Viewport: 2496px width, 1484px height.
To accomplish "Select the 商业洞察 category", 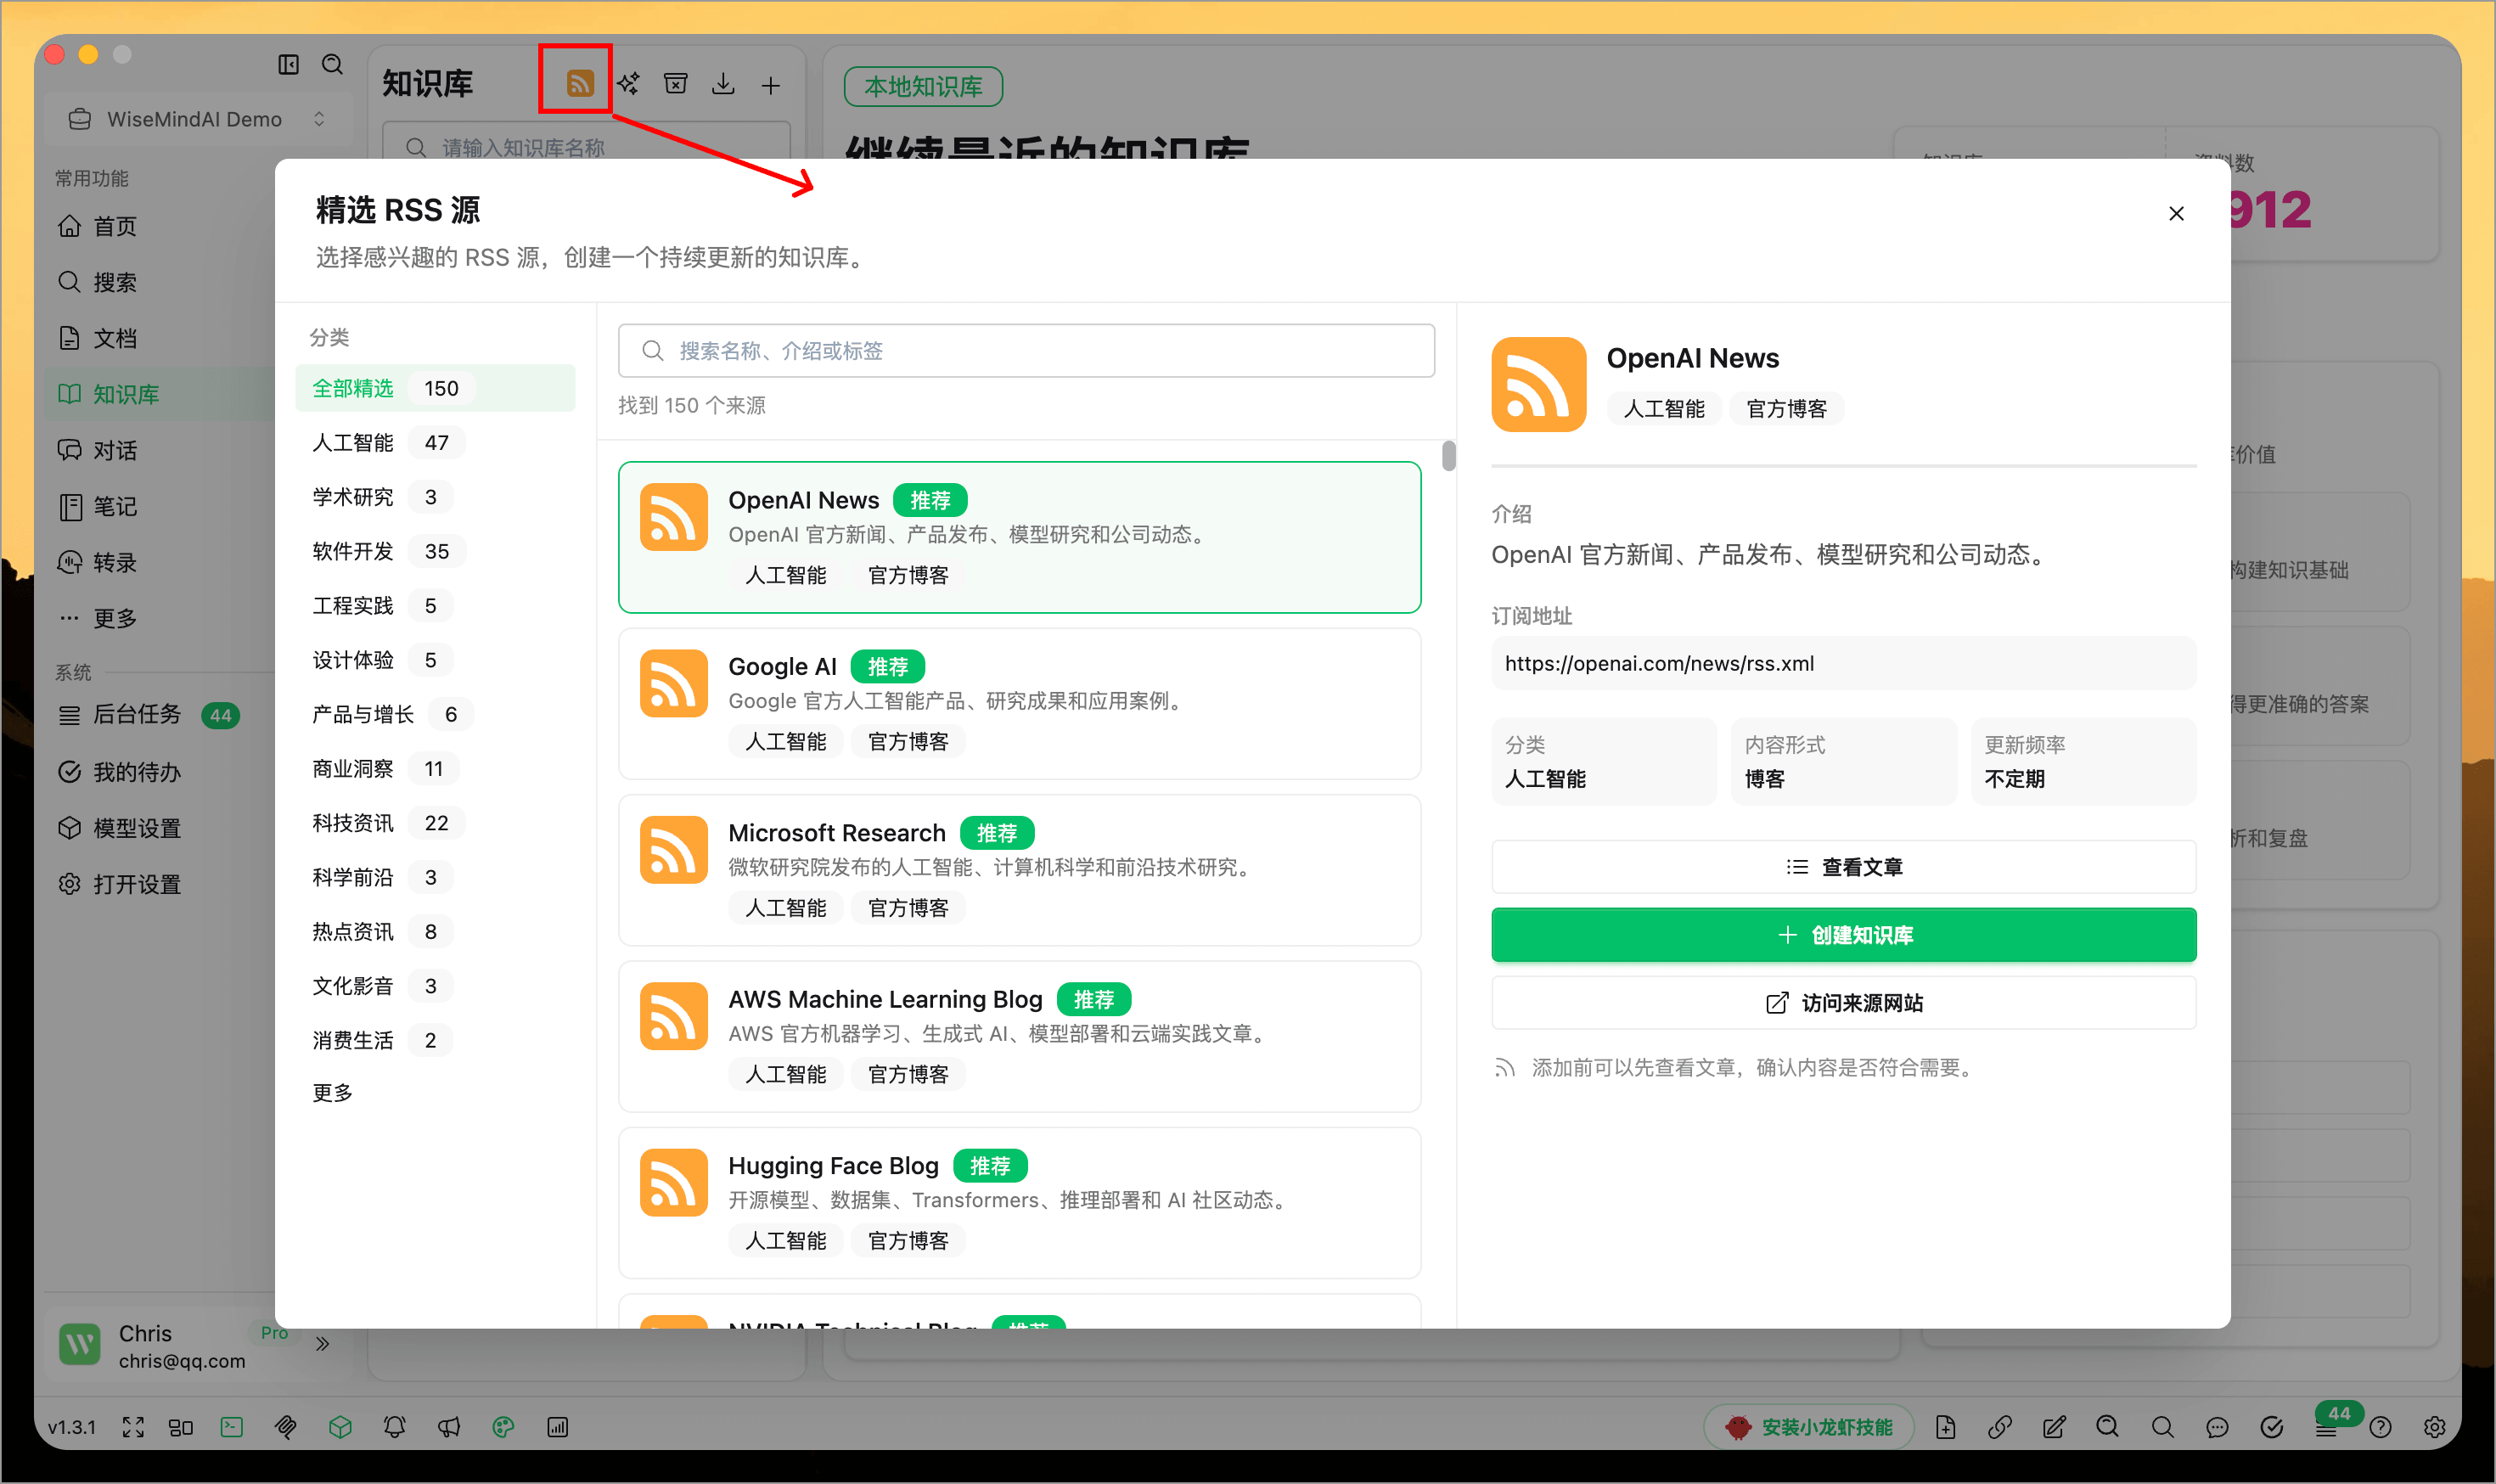I will point(435,768).
